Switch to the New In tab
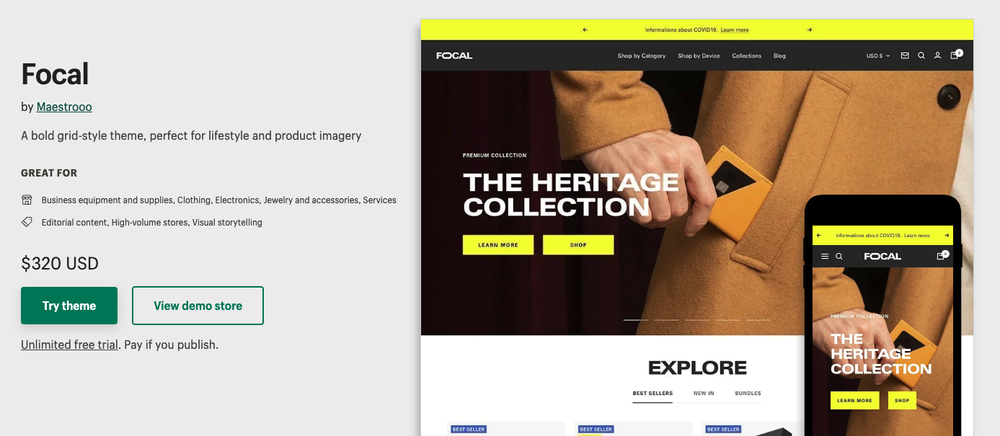Viewport: 1000px width, 436px height. [703, 393]
